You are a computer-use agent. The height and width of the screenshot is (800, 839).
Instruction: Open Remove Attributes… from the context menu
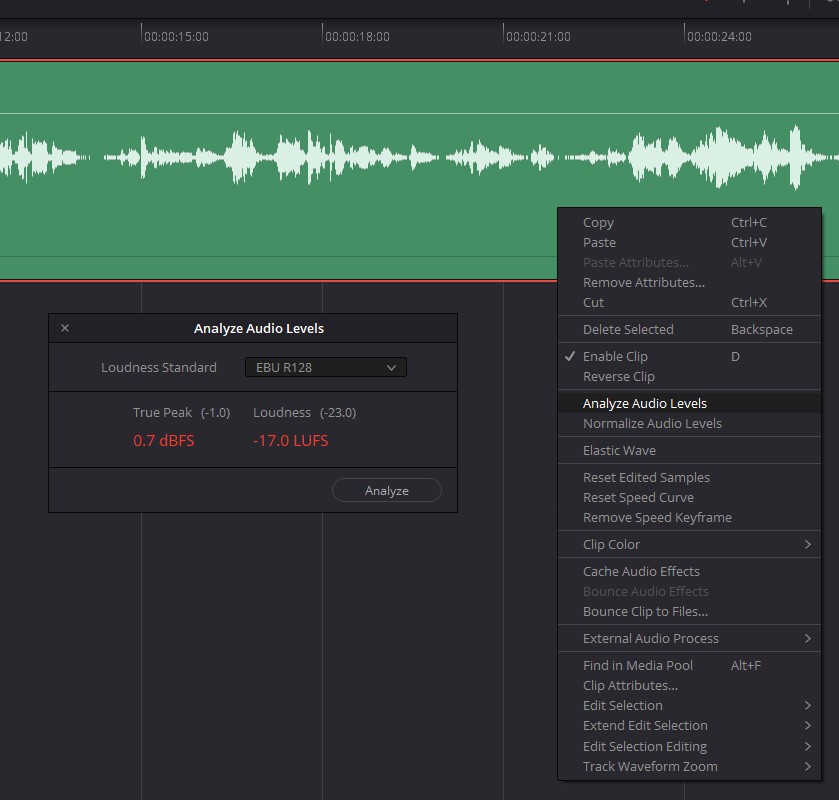(x=689, y=283)
